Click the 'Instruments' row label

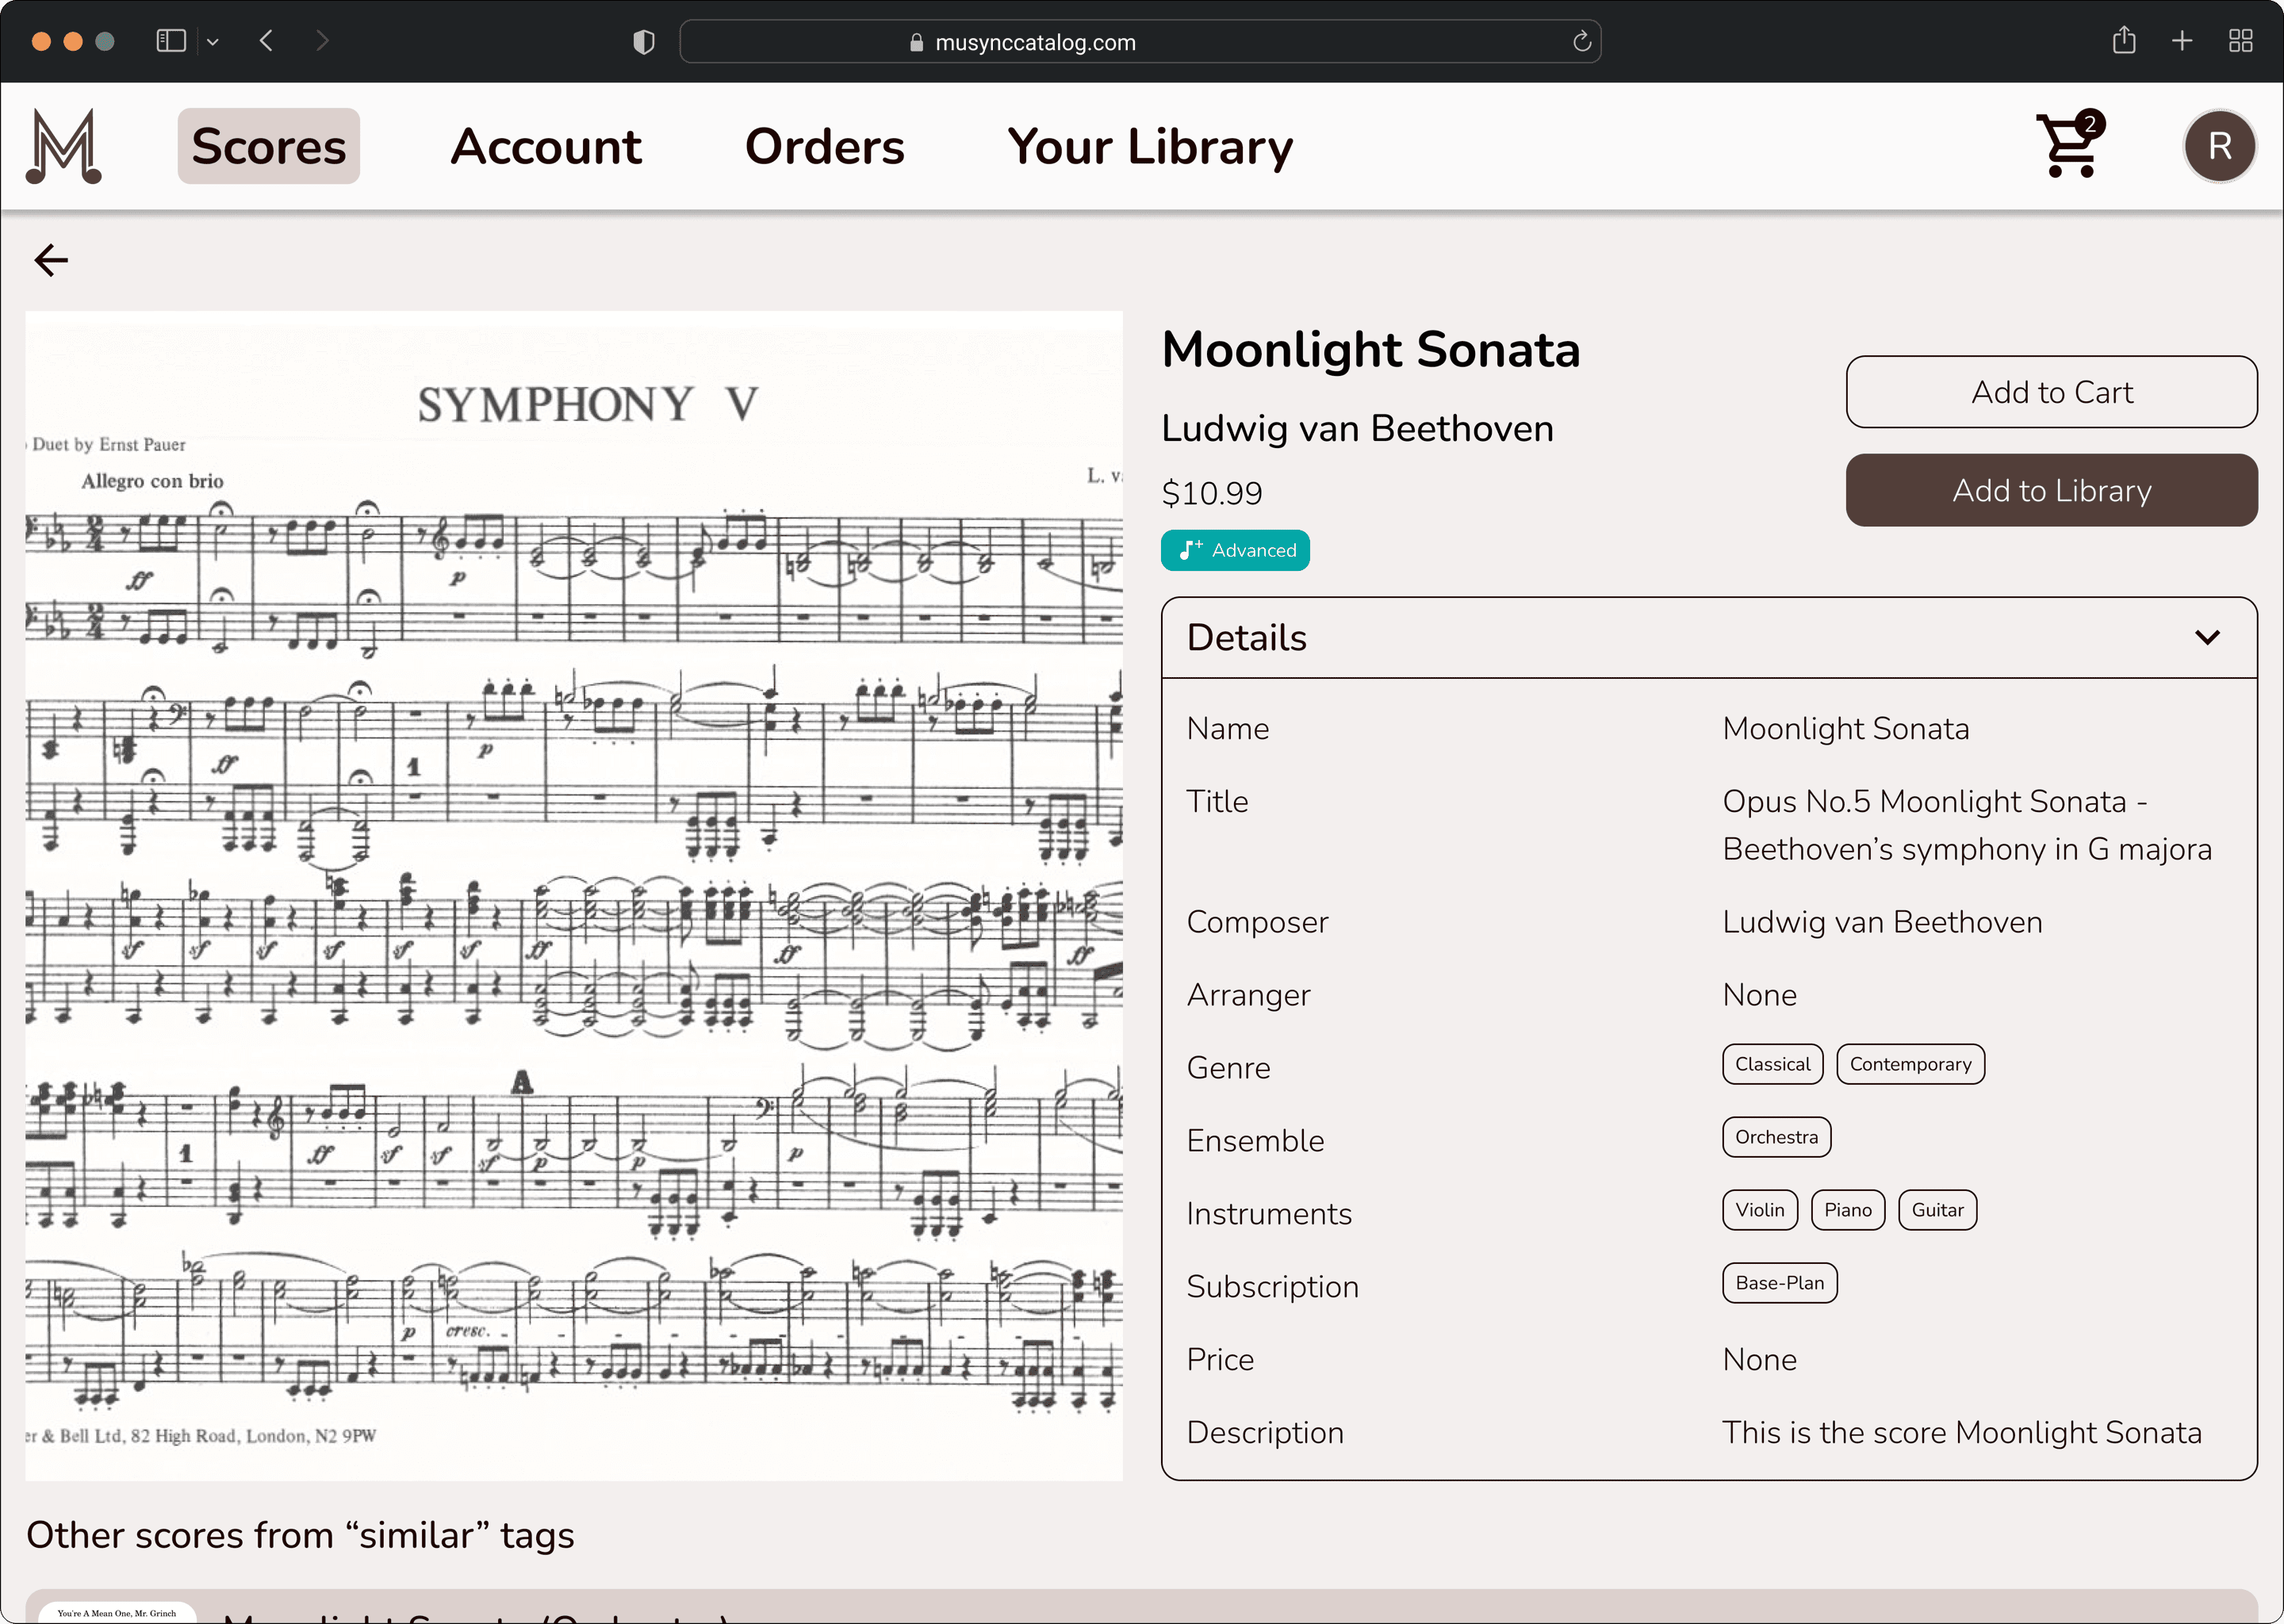(x=1269, y=1214)
